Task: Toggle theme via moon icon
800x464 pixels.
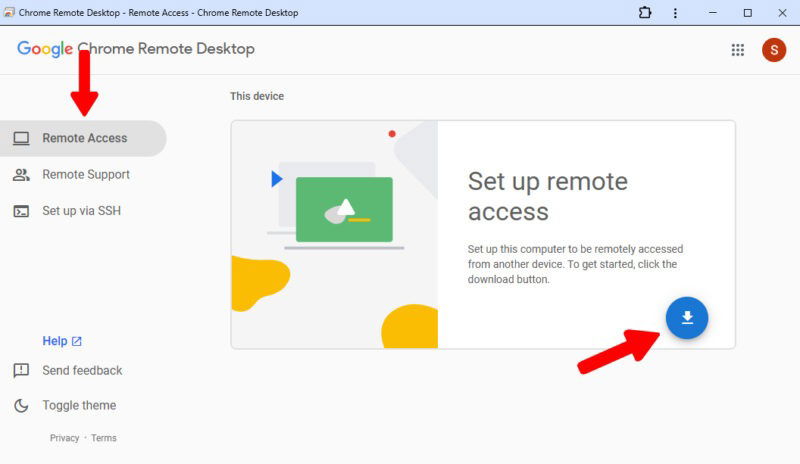Action: click(x=21, y=406)
